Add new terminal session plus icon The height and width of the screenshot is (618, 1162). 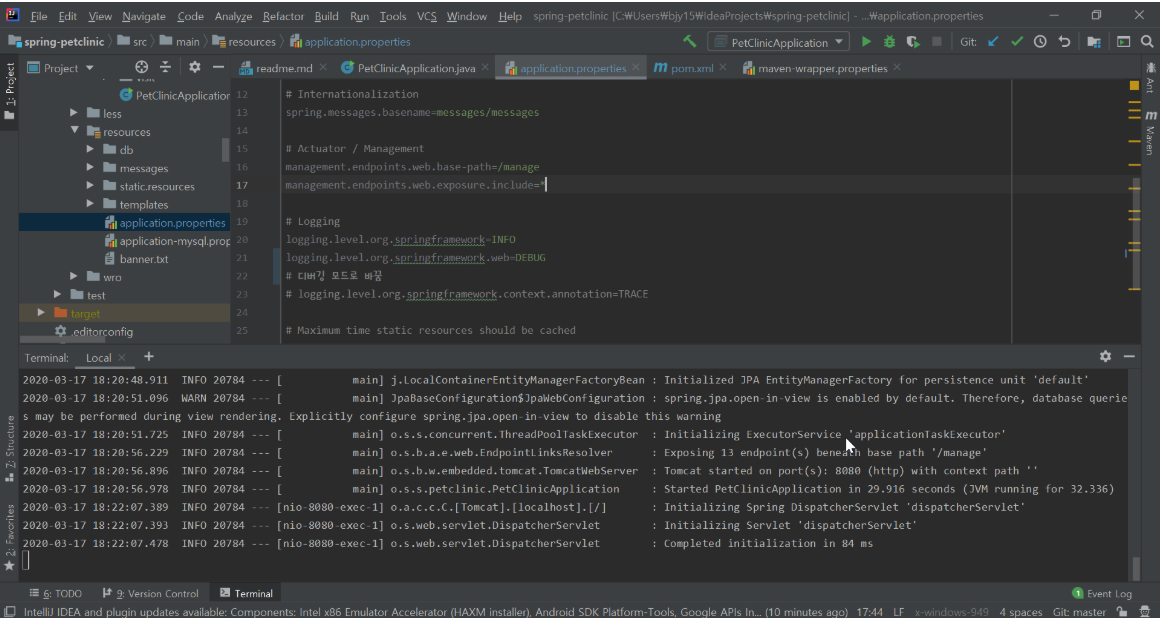(x=148, y=356)
